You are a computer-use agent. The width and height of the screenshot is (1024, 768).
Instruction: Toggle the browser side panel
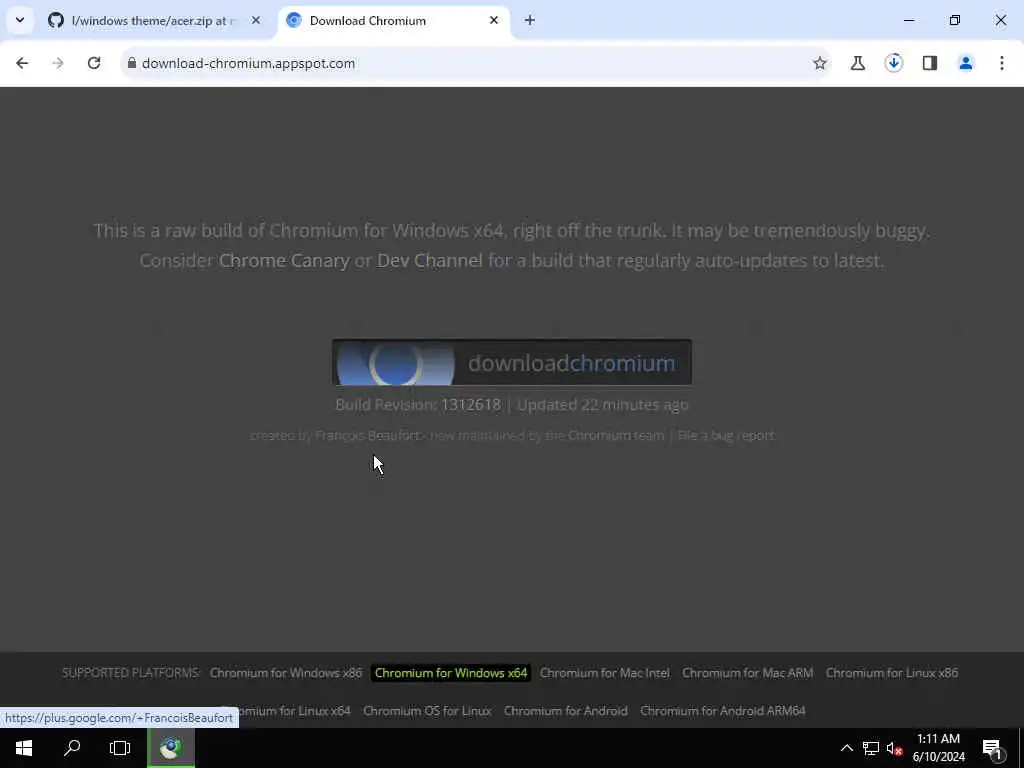[x=929, y=63]
